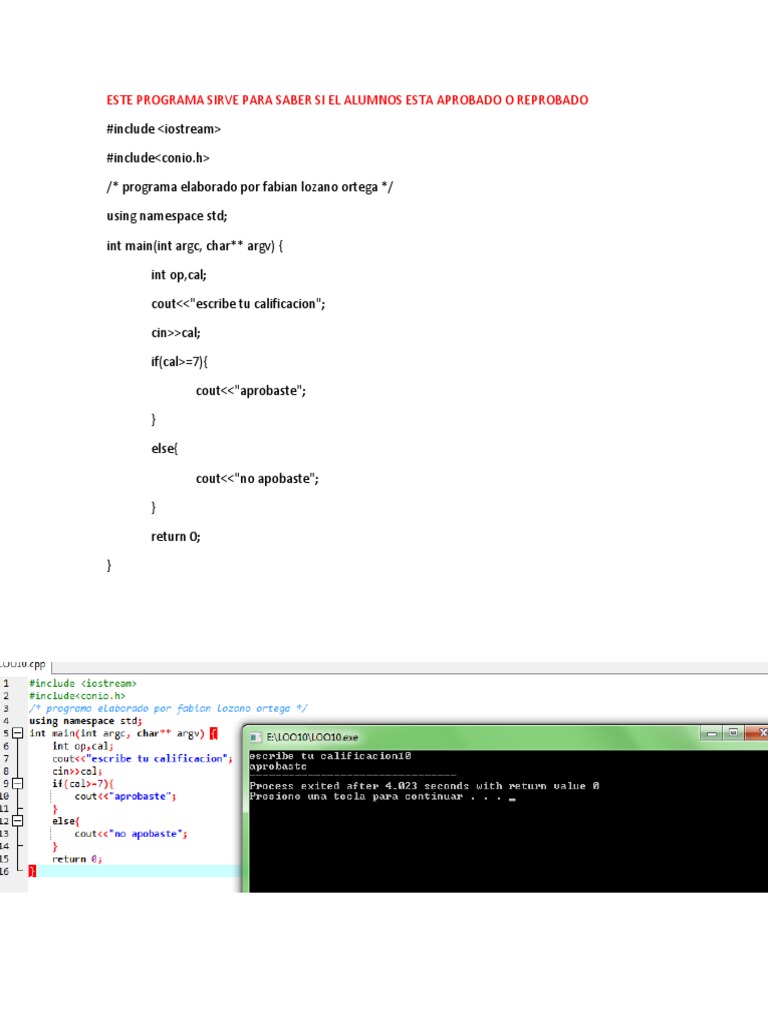This screenshot has height=1024, width=768.
Task: Select the LOO10.cpp editor tab
Action: 24,665
